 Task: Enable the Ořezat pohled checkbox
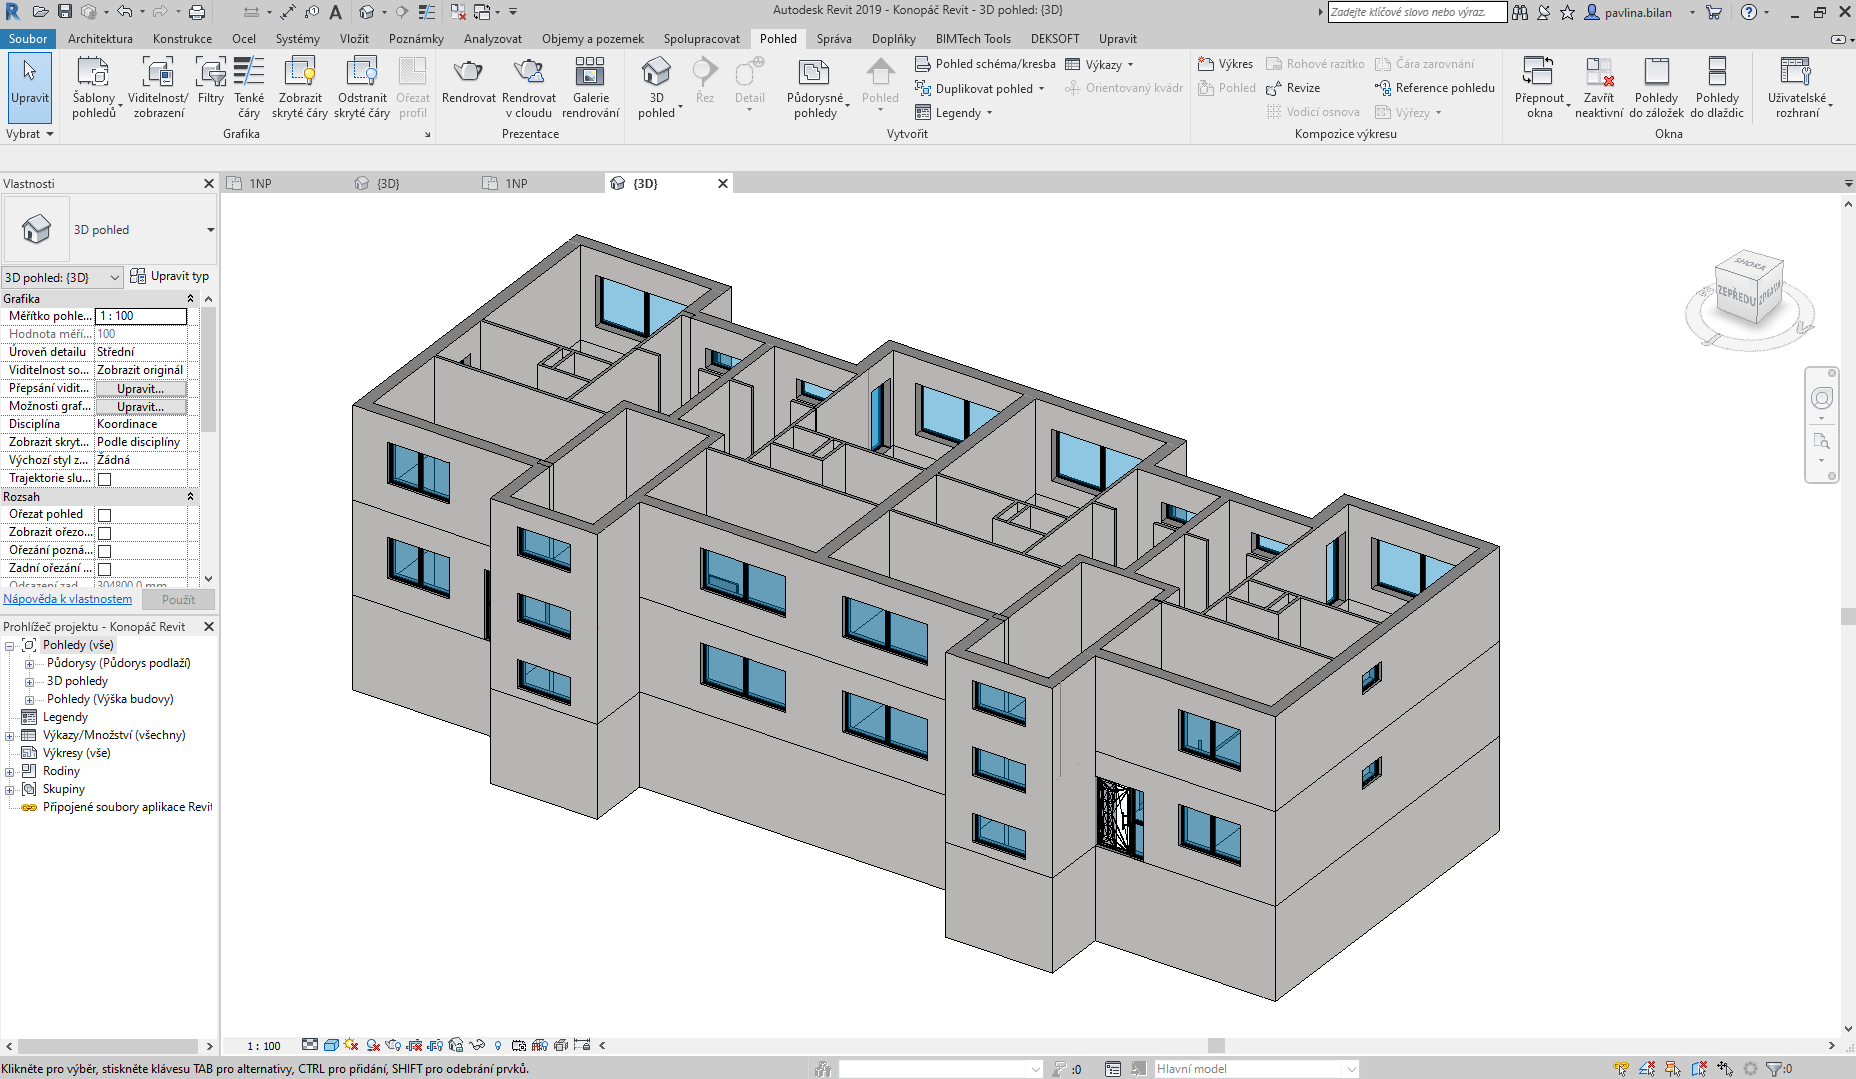coord(105,515)
